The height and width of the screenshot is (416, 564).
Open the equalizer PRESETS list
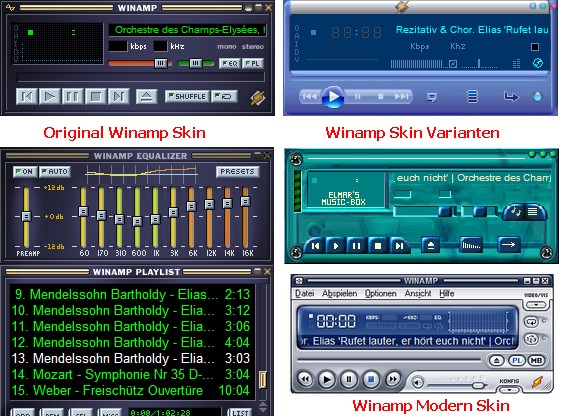pyautogui.click(x=237, y=172)
